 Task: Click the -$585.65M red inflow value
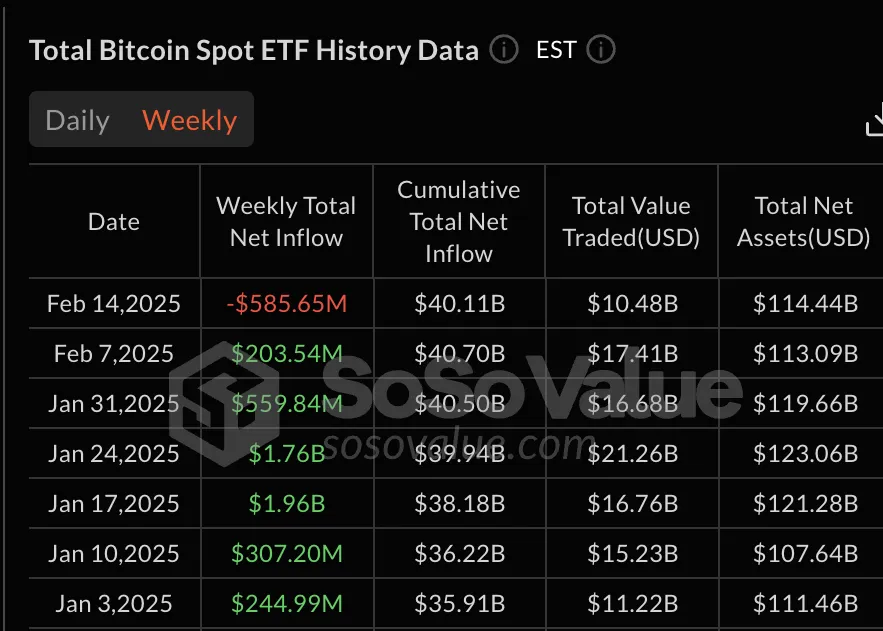point(286,303)
